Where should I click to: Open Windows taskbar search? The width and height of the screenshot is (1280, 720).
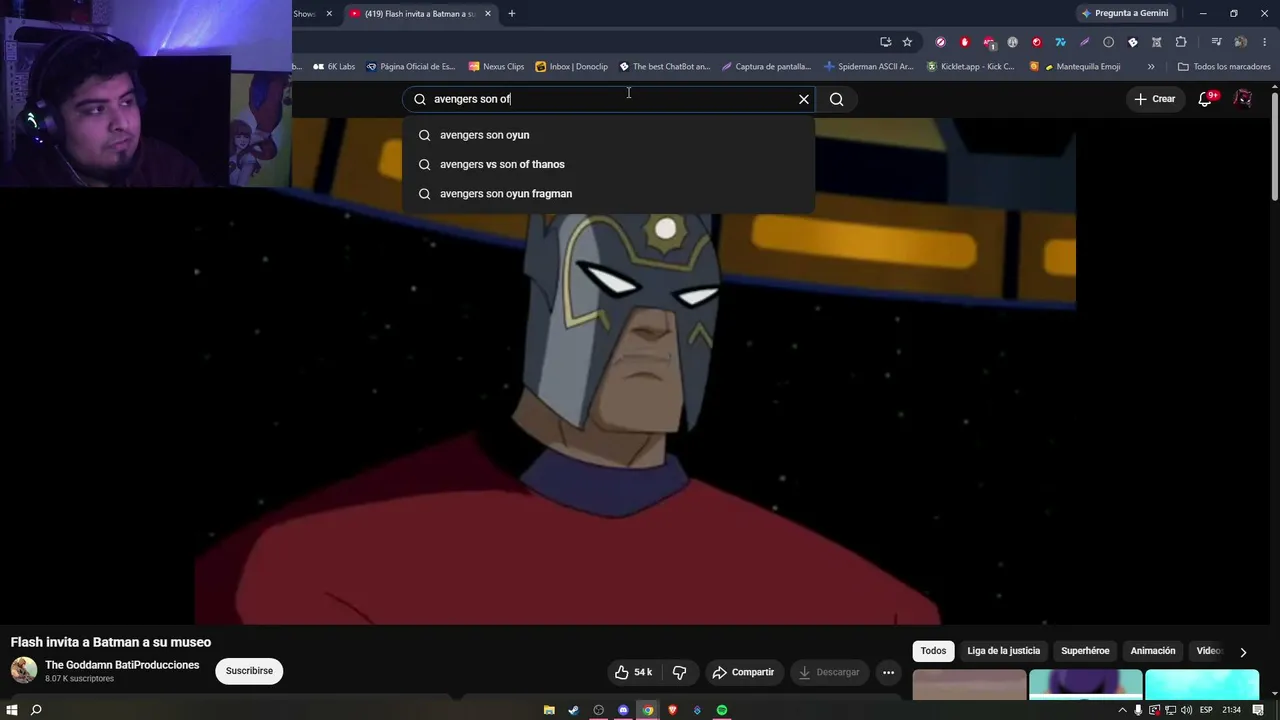tap(36, 710)
